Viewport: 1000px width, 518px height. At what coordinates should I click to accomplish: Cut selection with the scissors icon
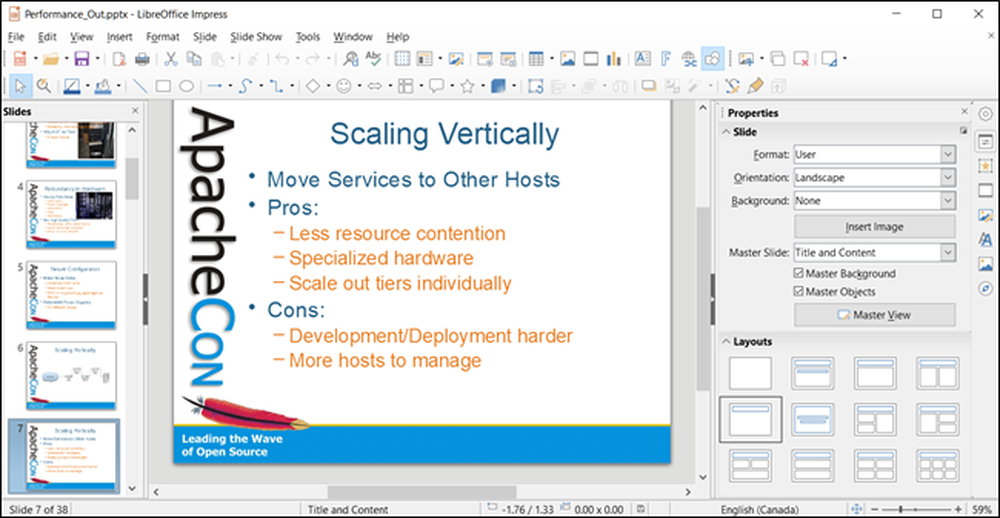click(x=171, y=59)
